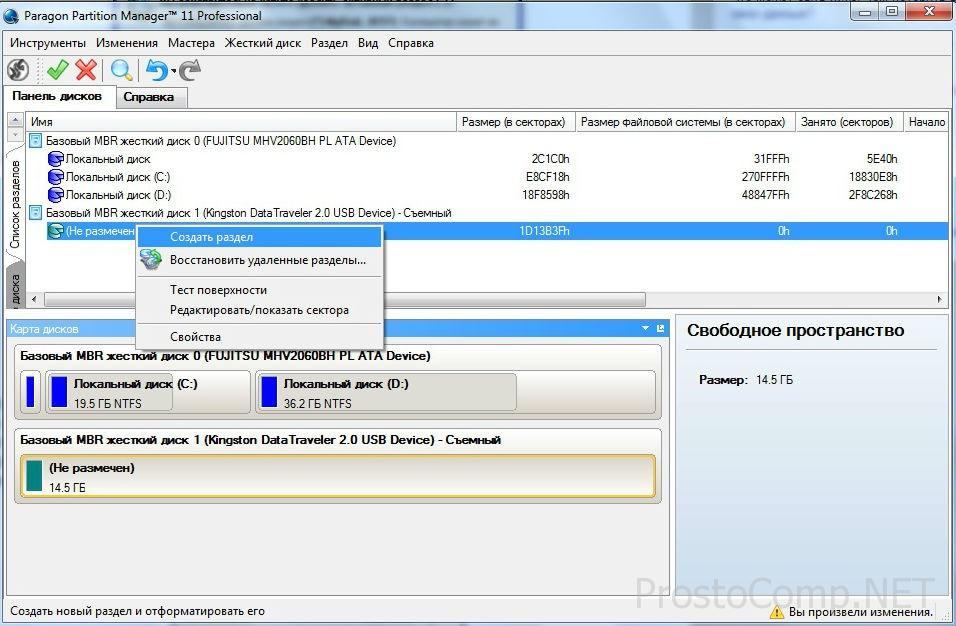The image size is (956, 626).
Task: Open the Справка menu in menu bar
Action: tap(411, 43)
